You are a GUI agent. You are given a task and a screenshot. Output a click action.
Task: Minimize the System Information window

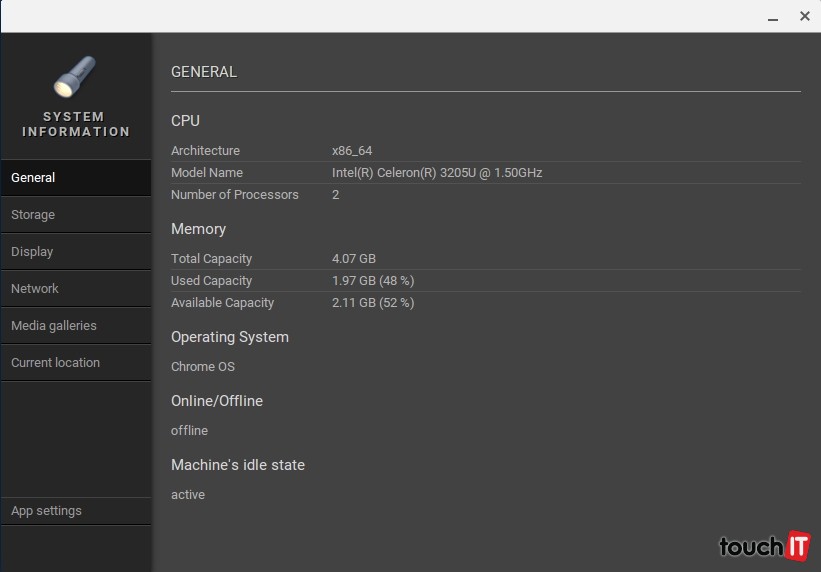(773, 17)
